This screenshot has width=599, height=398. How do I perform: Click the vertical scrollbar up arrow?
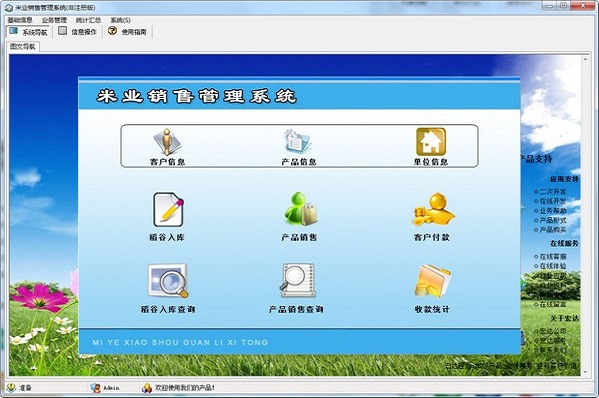coord(585,59)
